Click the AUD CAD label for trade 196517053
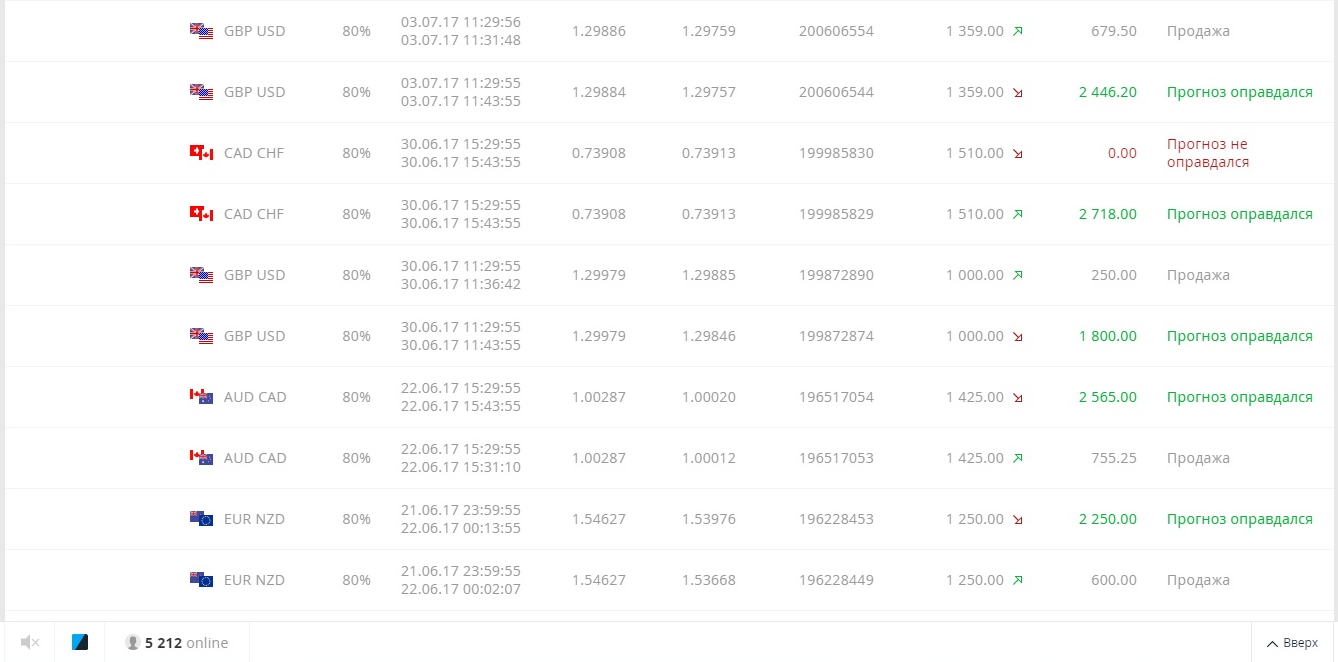This screenshot has height=662, width=1338. pos(255,458)
